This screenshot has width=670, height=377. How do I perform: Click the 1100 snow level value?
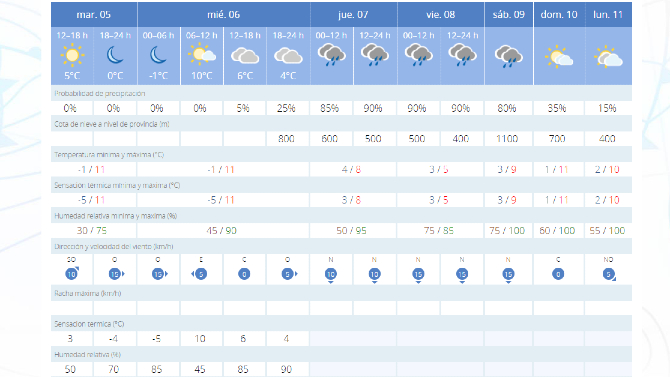(x=507, y=139)
